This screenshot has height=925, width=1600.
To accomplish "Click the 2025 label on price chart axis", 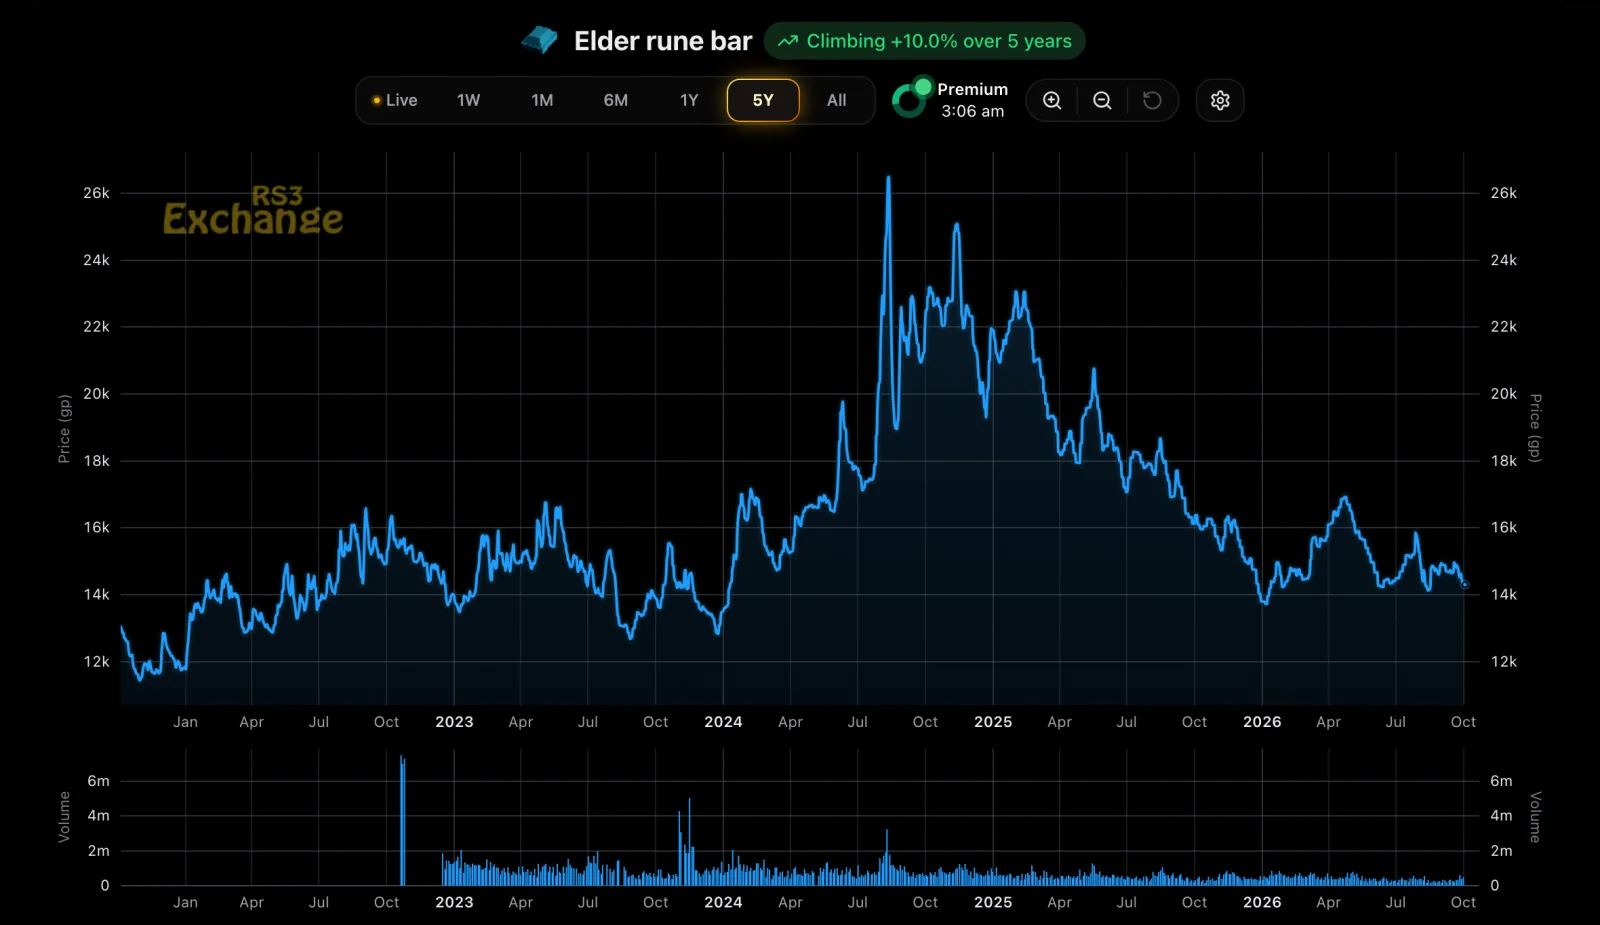I will point(993,722).
